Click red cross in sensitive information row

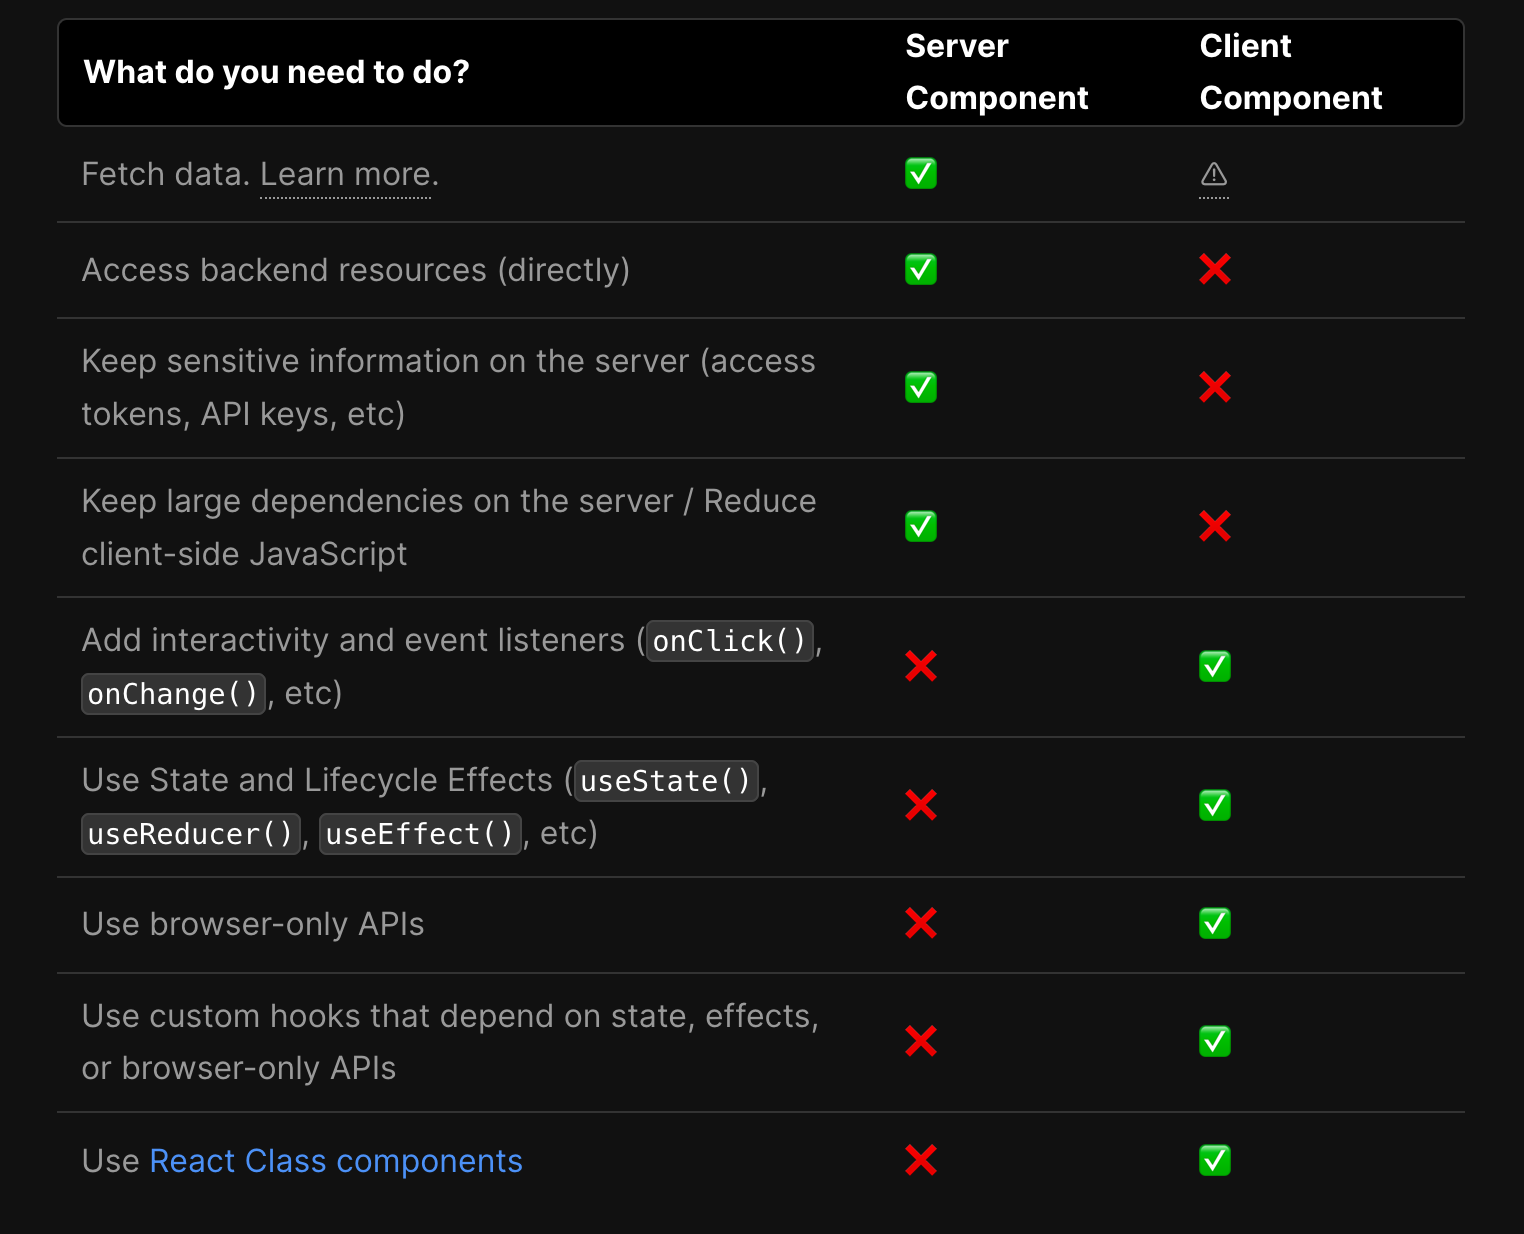point(1215,387)
